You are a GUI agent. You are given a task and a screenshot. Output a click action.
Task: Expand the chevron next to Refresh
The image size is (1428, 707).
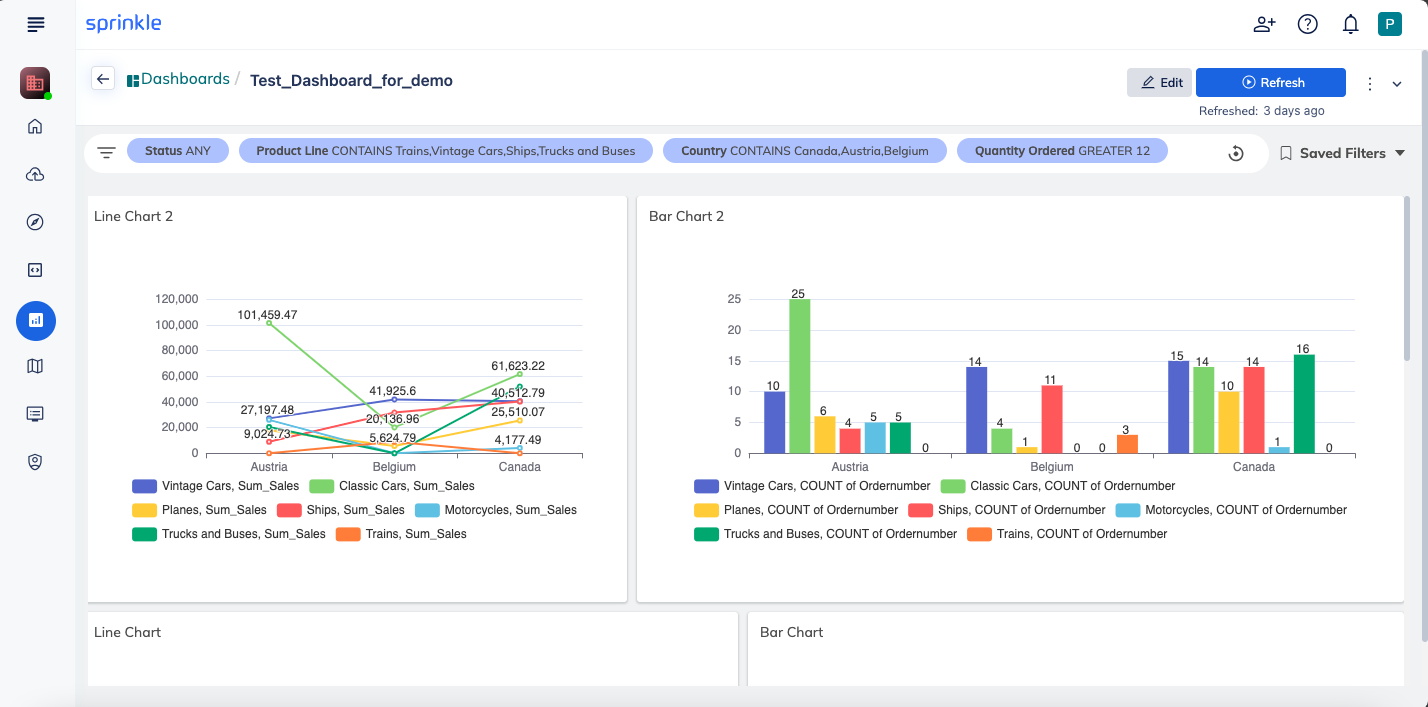pos(1397,84)
